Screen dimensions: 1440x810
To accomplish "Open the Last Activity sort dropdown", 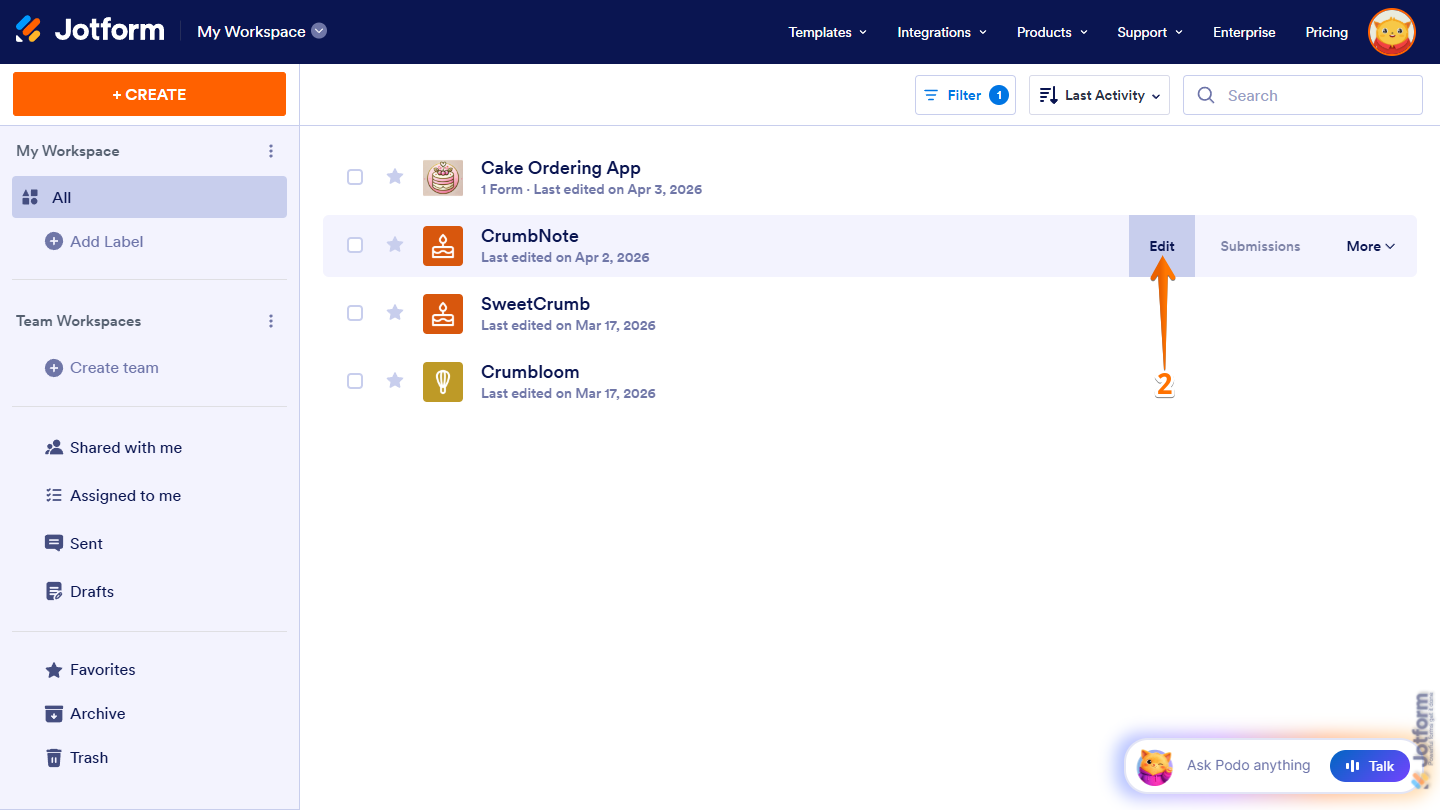I will (1099, 95).
